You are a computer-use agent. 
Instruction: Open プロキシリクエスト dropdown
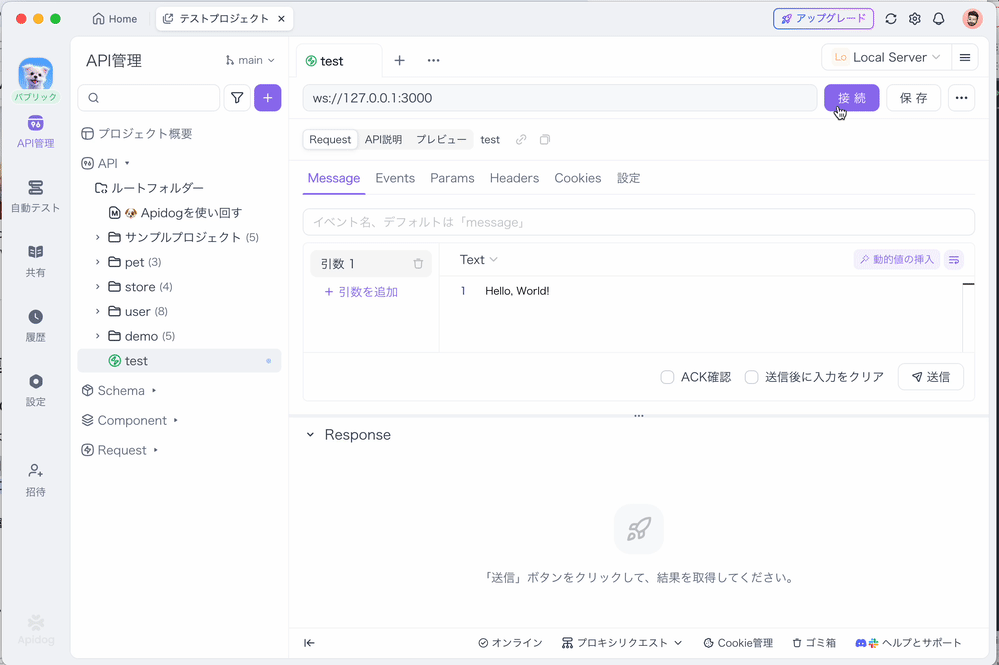pos(622,643)
